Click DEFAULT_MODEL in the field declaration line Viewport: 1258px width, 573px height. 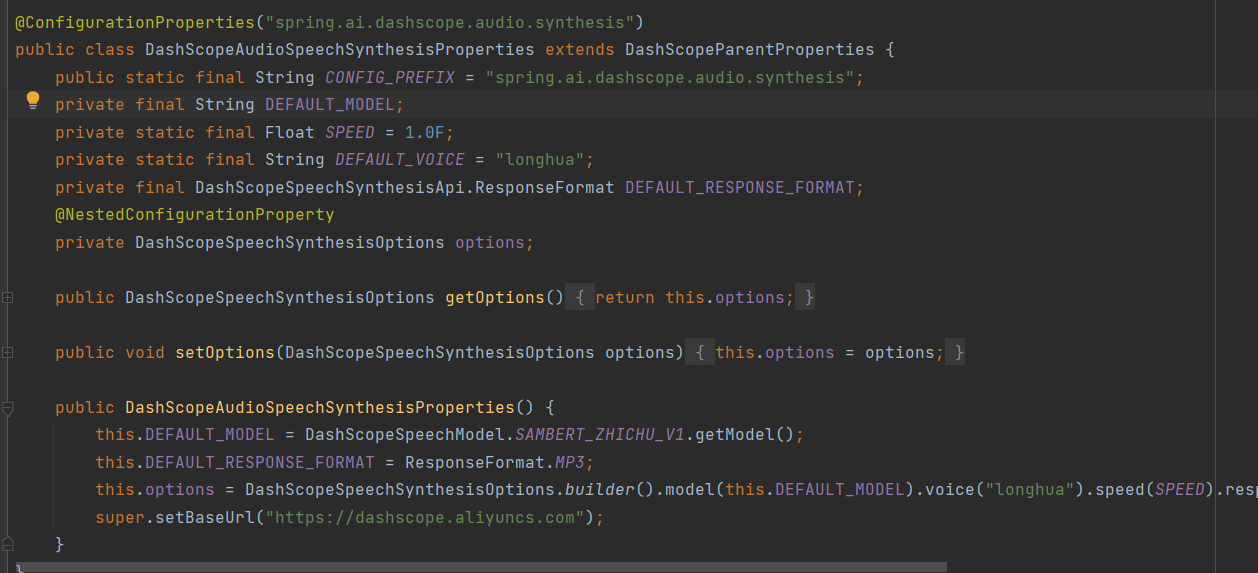(x=330, y=104)
